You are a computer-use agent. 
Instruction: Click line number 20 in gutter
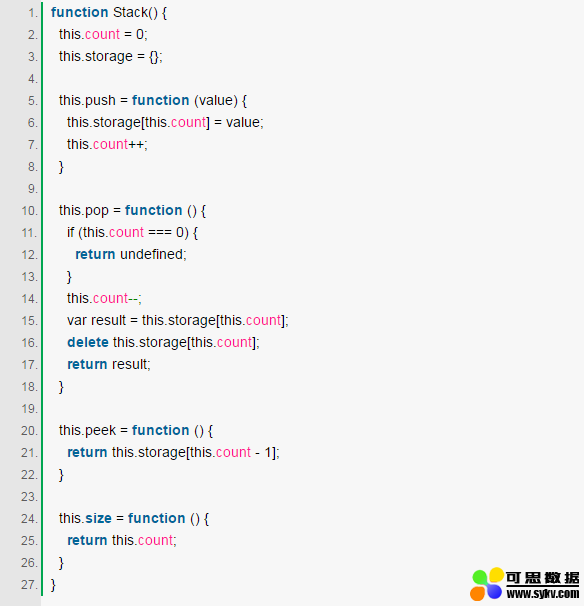[29, 431]
